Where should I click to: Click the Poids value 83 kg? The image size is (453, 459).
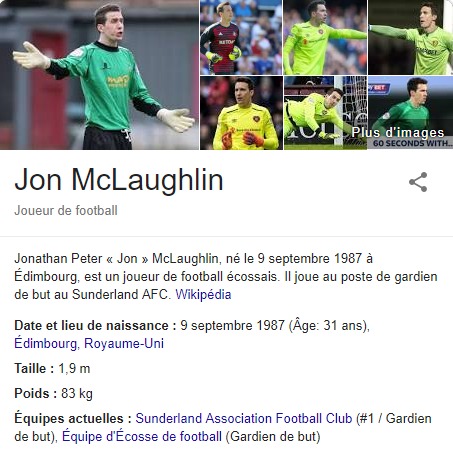pos(77,394)
